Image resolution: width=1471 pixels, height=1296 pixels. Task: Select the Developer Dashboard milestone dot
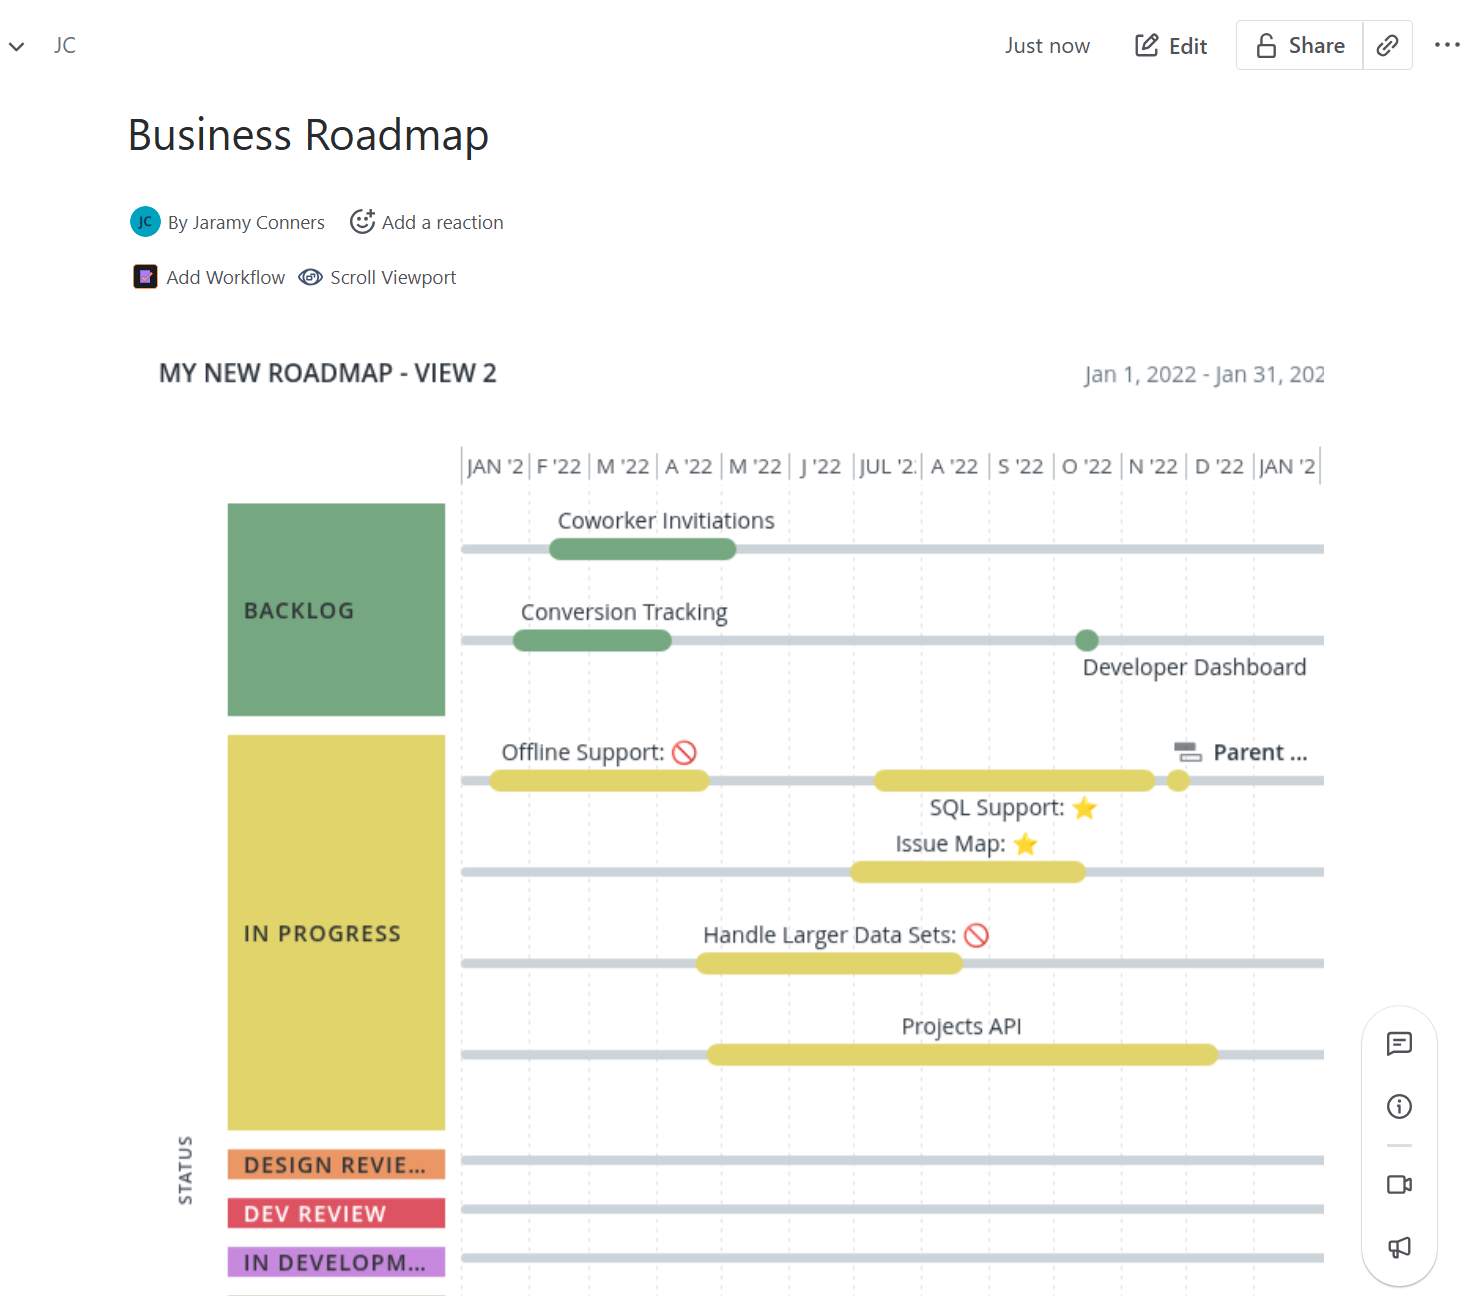coord(1086,640)
